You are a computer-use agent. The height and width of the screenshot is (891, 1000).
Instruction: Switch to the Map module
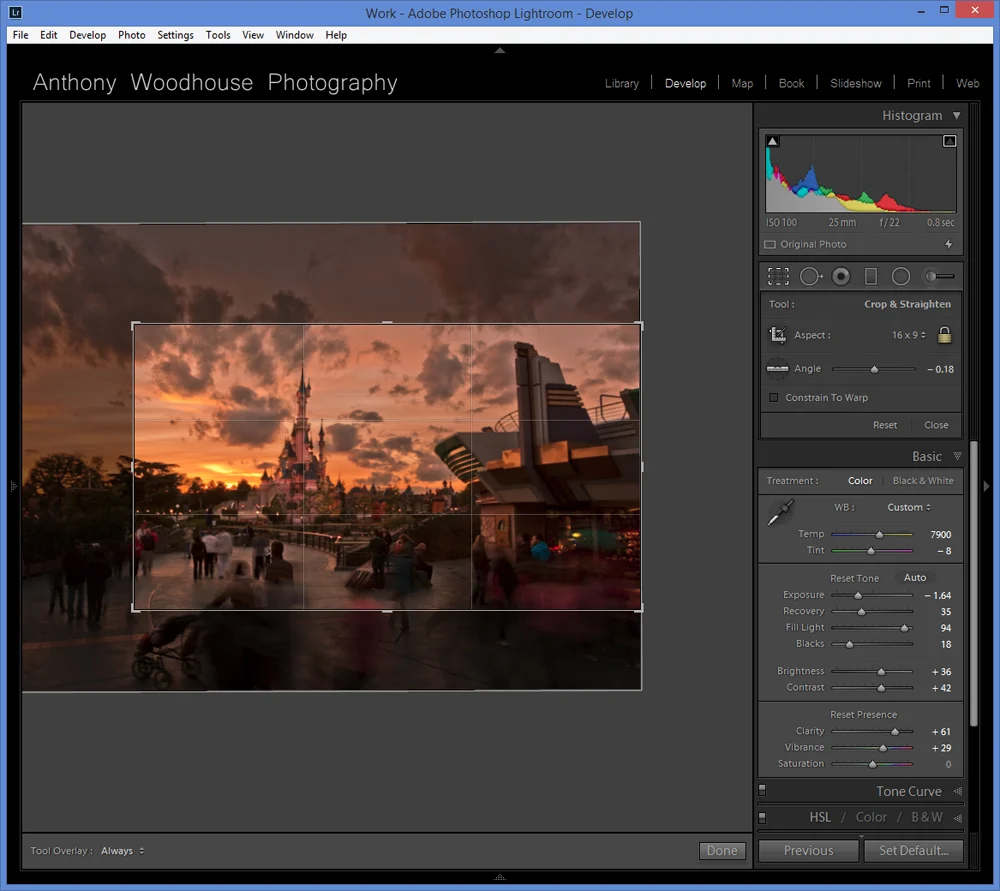(x=742, y=84)
